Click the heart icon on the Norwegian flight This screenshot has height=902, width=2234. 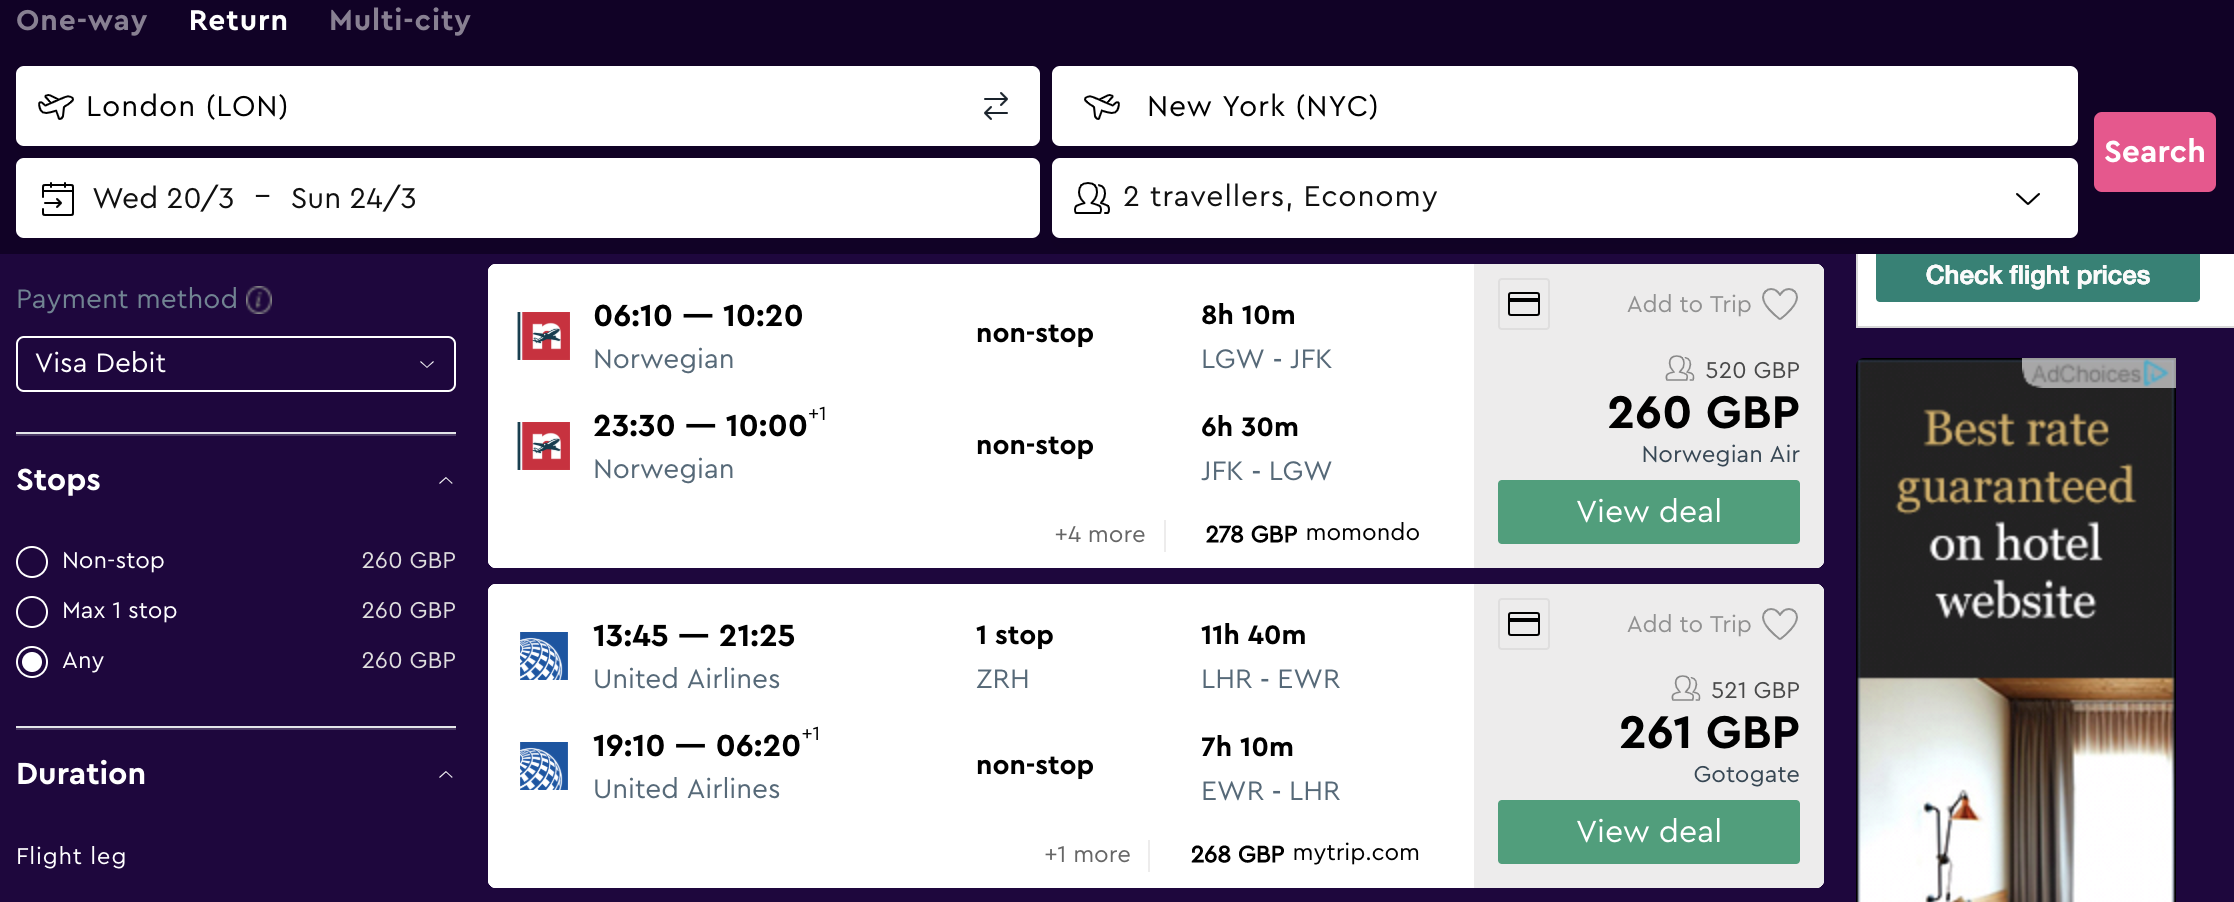[1780, 304]
